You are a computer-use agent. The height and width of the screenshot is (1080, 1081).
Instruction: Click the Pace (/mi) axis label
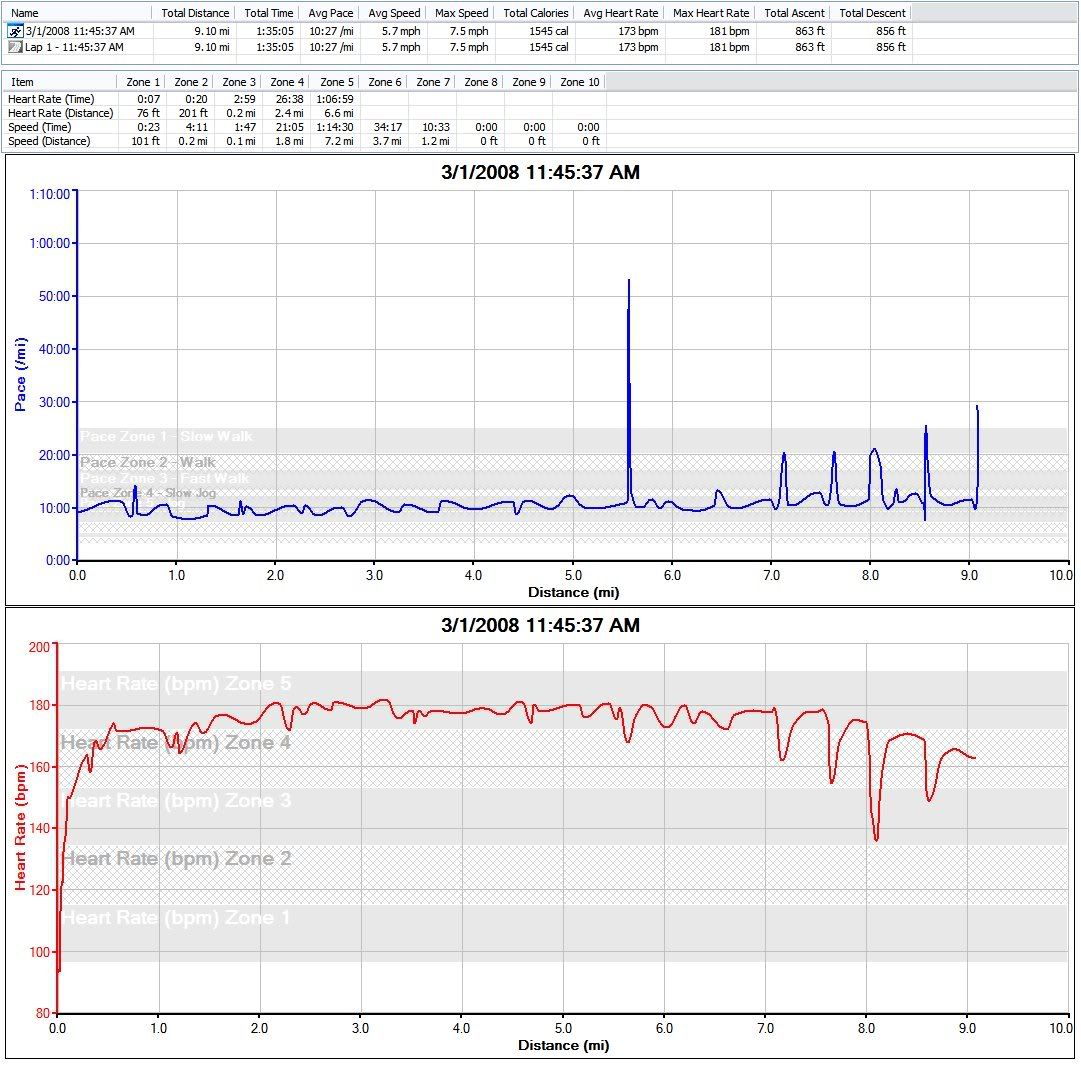[20, 376]
